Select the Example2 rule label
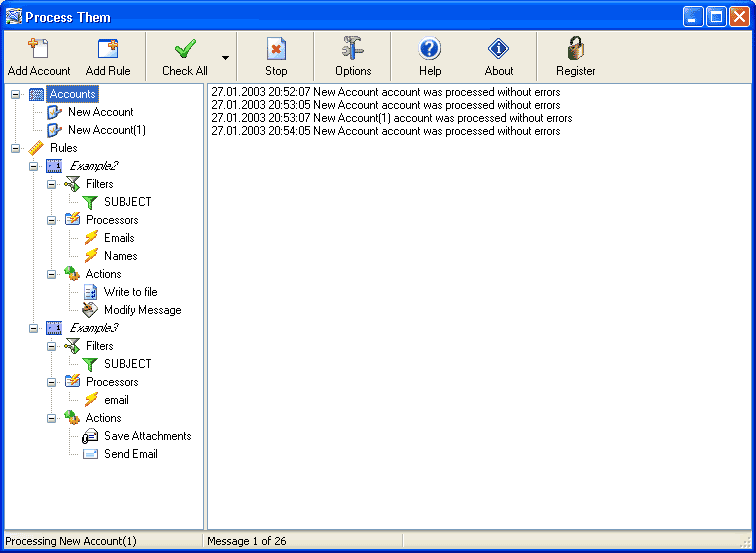Image resolution: width=756 pixels, height=553 pixels. click(94, 166)
